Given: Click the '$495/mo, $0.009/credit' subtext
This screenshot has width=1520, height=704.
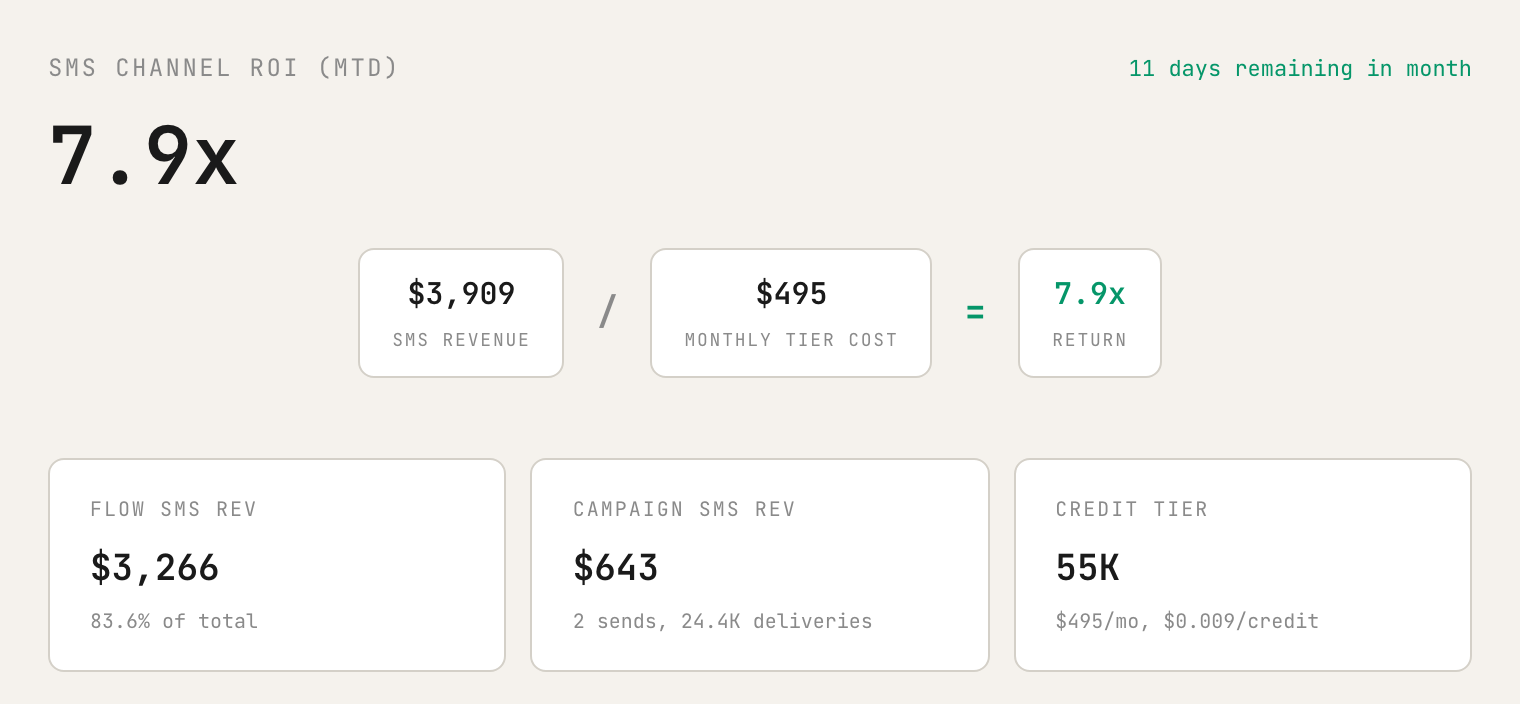Looking at the screenshot, I should 1187,621.
